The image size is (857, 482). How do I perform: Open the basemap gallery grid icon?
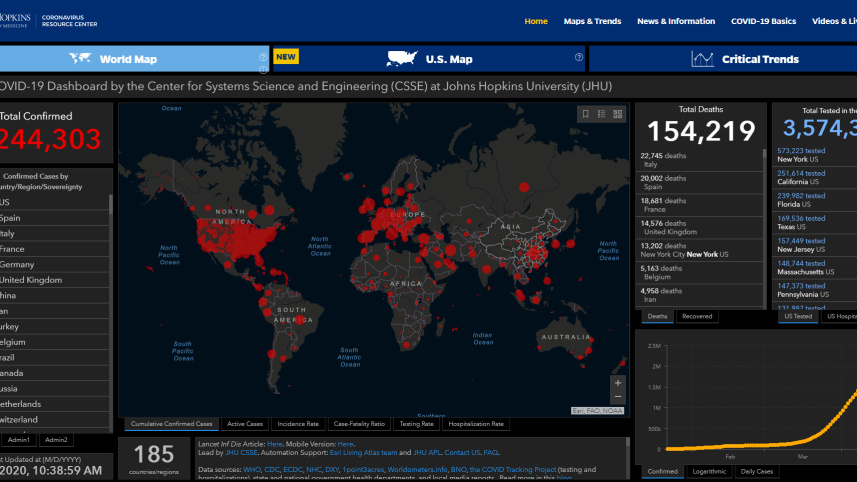pos(617,114)
